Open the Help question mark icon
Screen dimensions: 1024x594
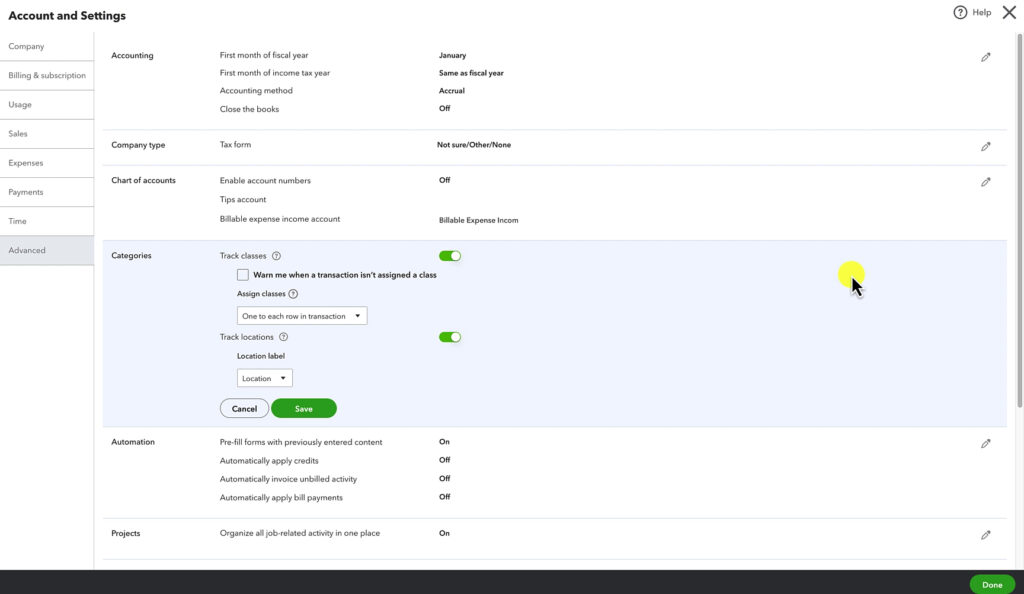960,12
